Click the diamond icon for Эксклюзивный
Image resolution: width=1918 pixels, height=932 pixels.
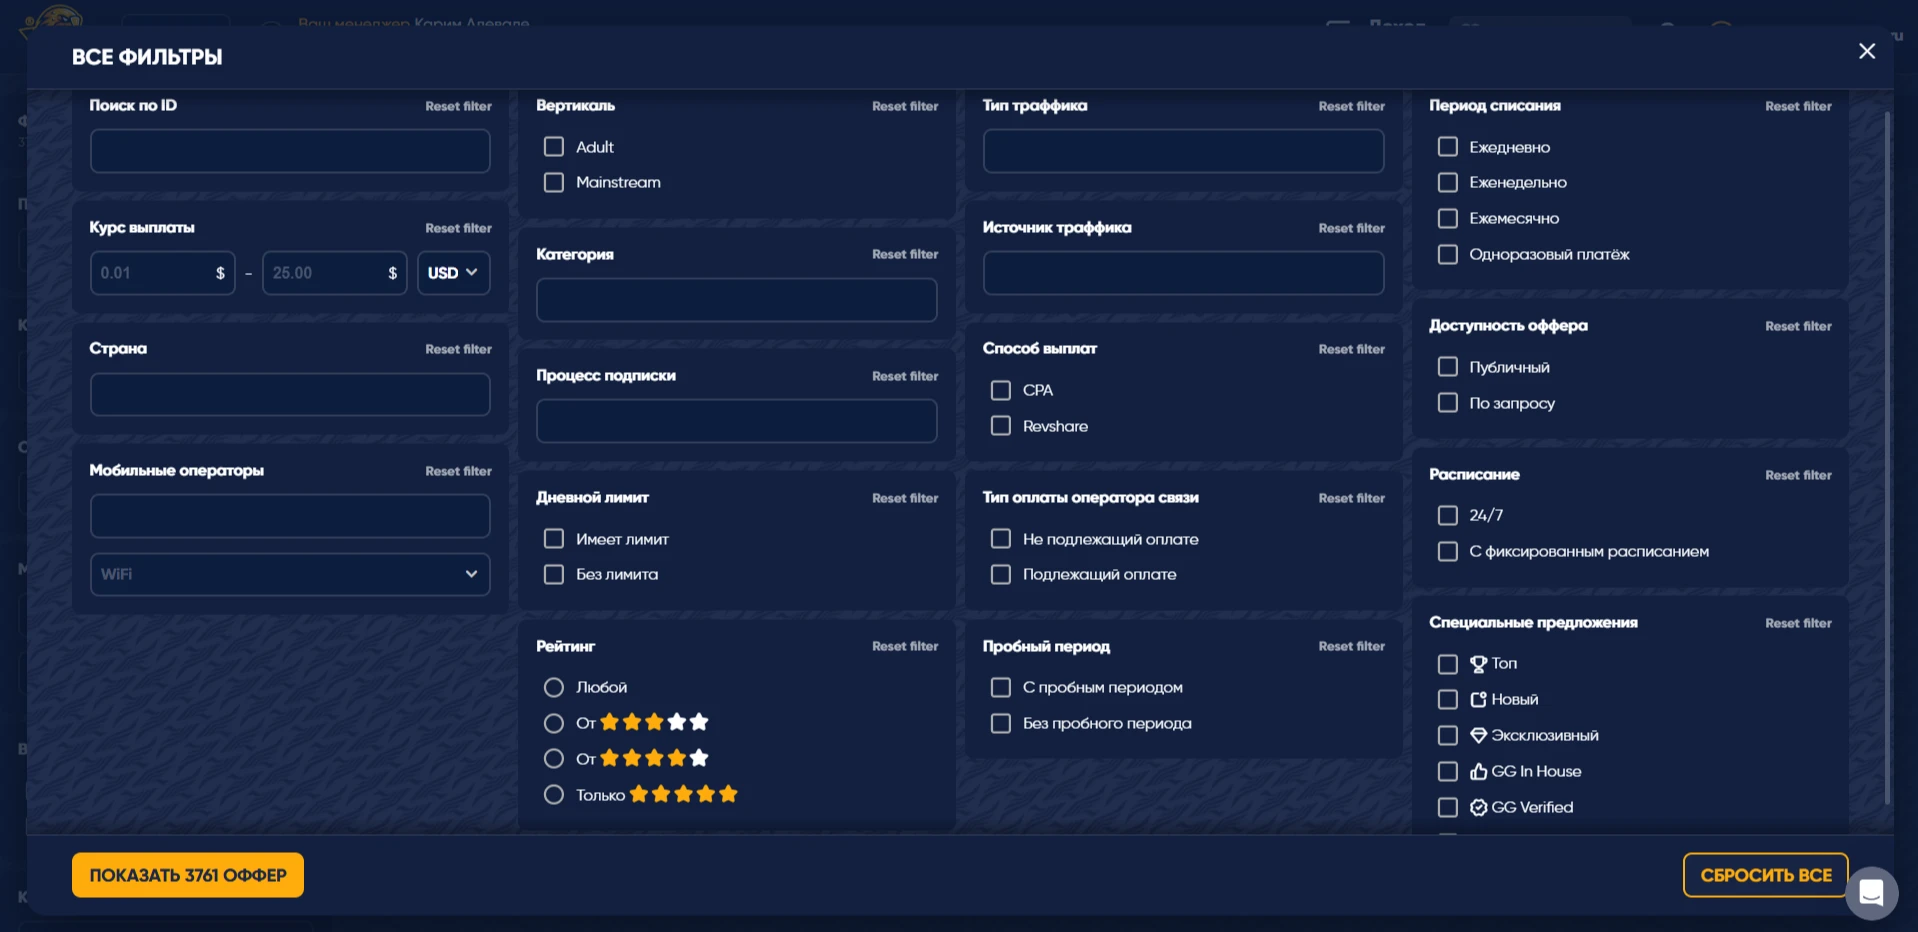pyautogui.click(x=1478, y=736)
